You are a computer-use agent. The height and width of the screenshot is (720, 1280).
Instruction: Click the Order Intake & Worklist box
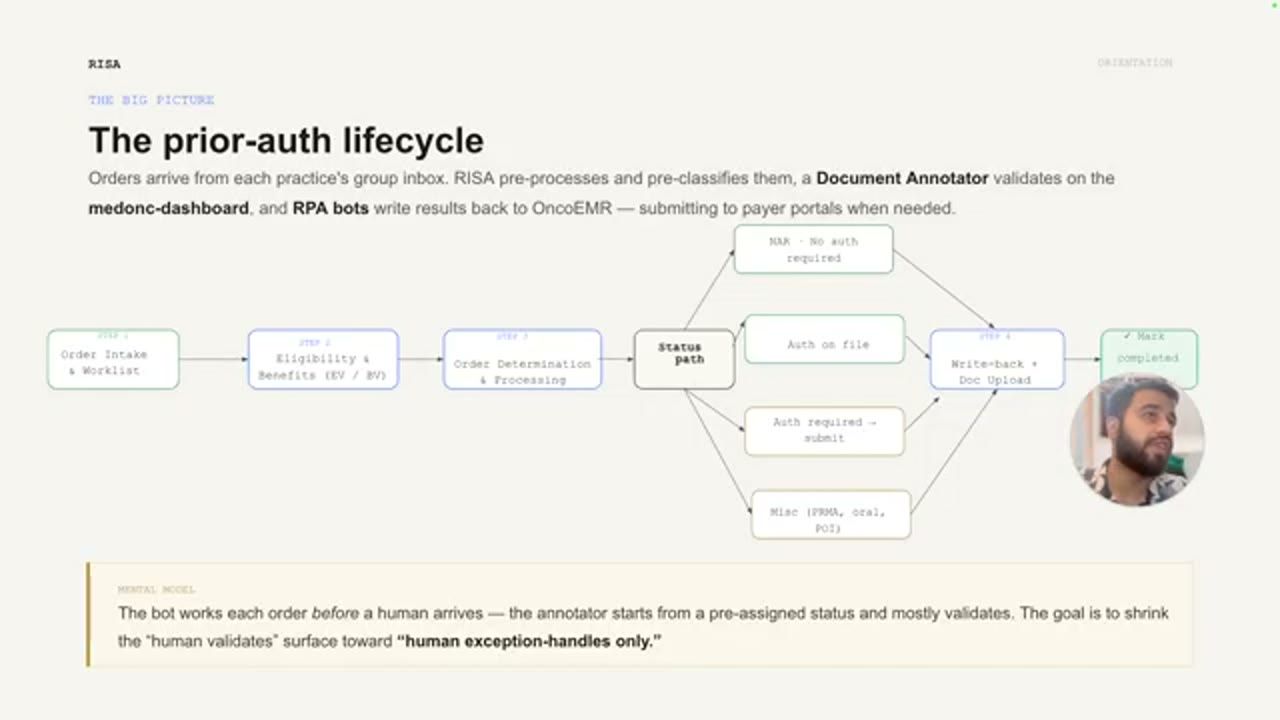pos(113,360)
